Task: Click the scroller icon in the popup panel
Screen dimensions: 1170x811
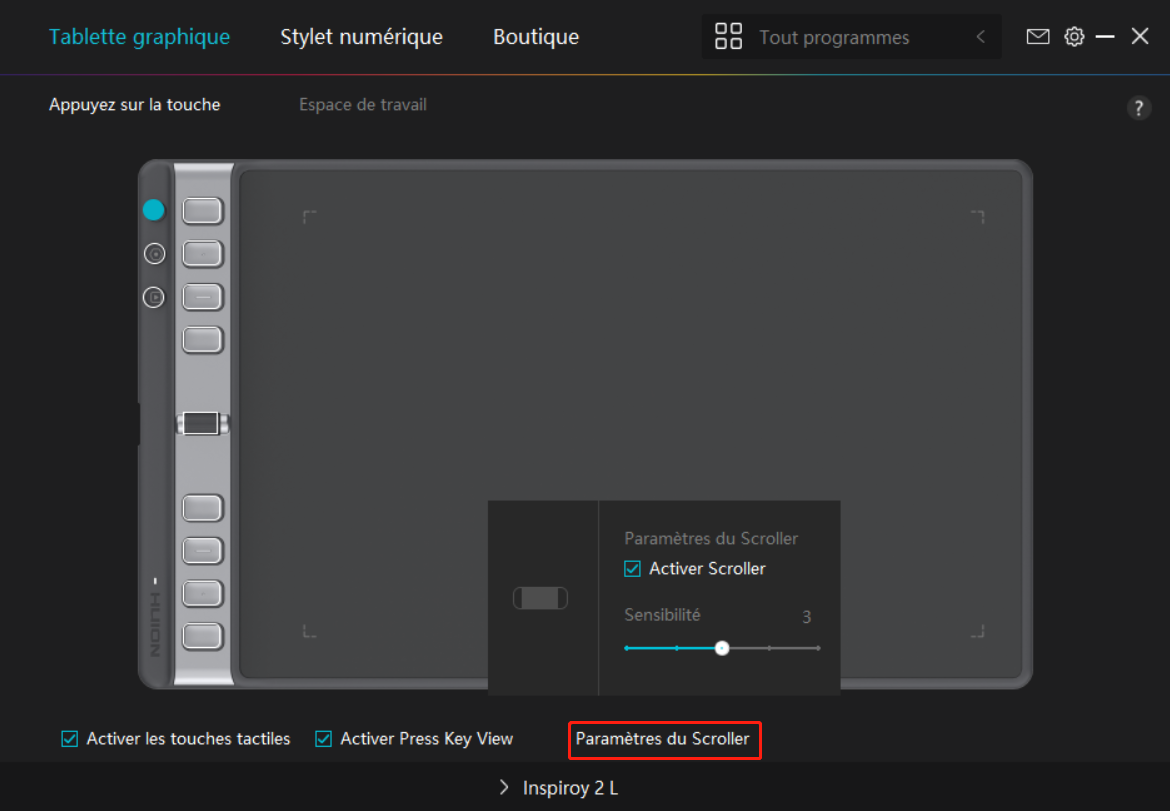Action: 540,598
